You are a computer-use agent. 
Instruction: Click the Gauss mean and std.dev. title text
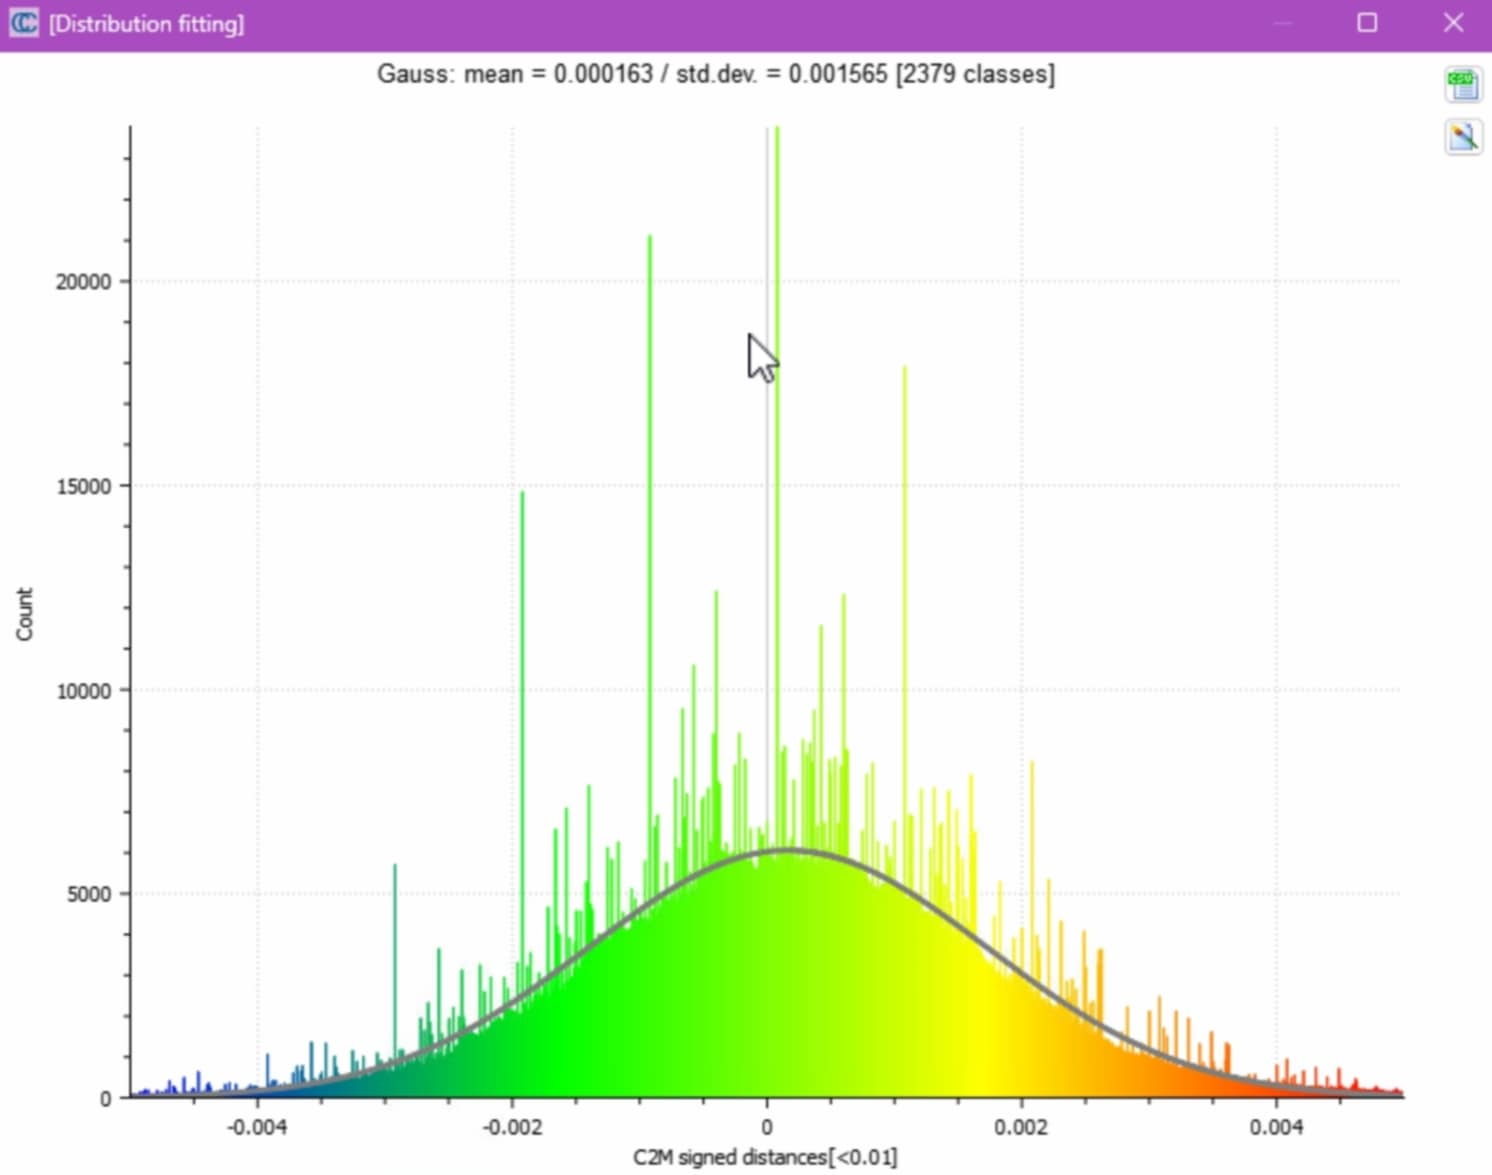[716, 74]
